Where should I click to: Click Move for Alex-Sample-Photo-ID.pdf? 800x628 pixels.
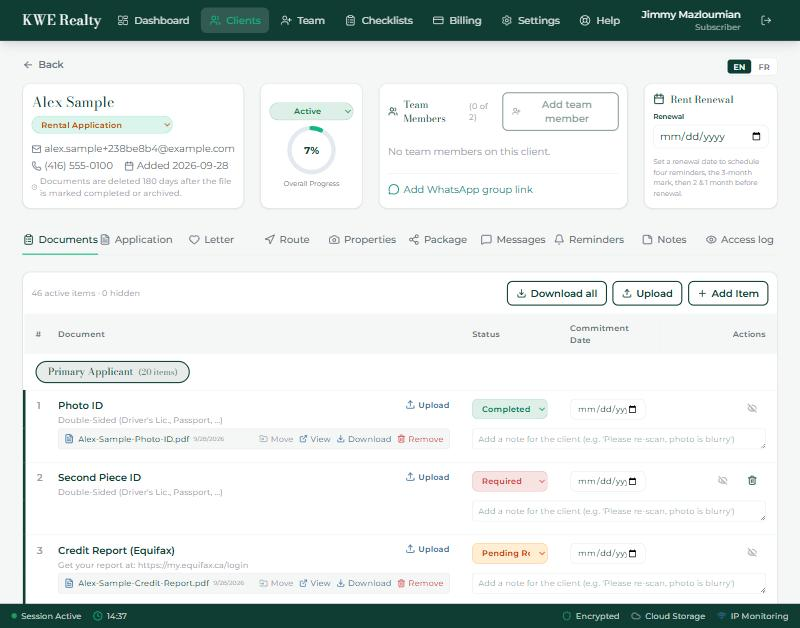click(276, 439)
